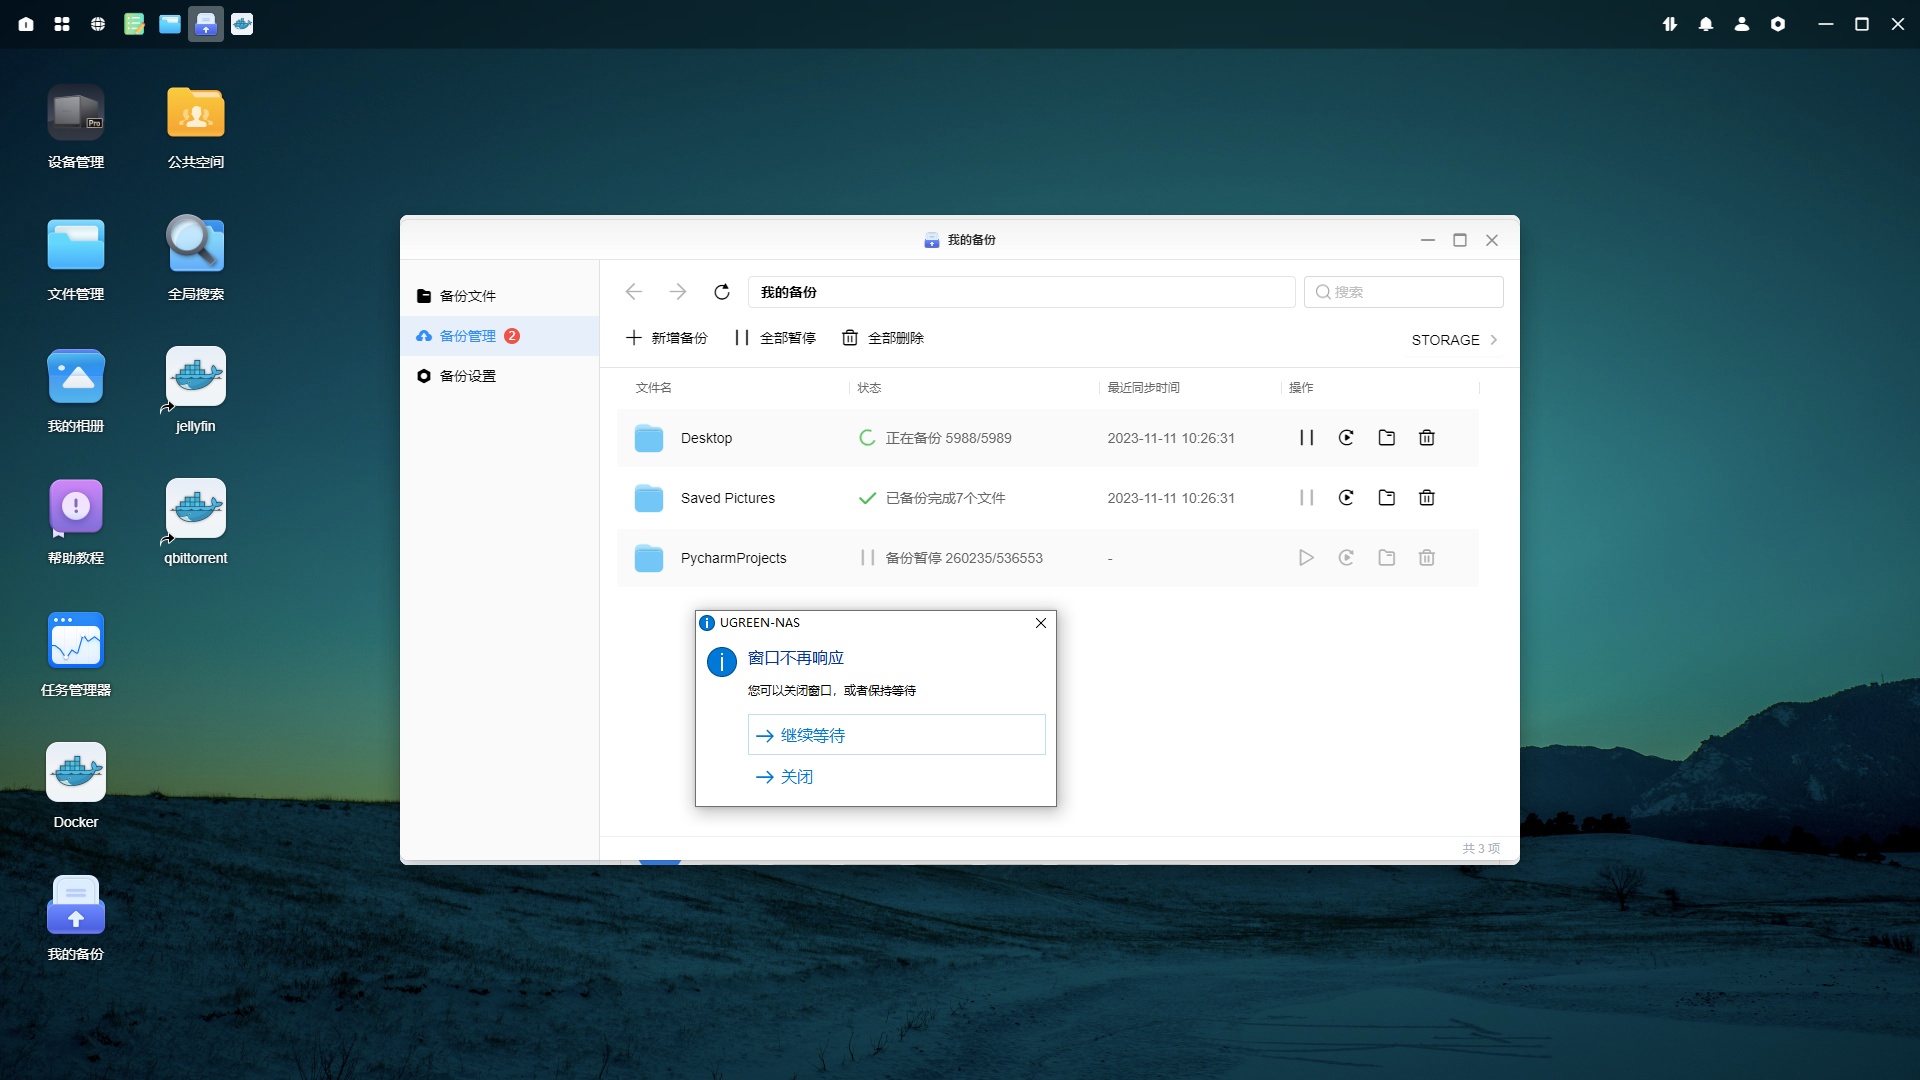The image size is (1920, 1080).
Task: Expand the STORAGE chevron
Action: 1494,340
